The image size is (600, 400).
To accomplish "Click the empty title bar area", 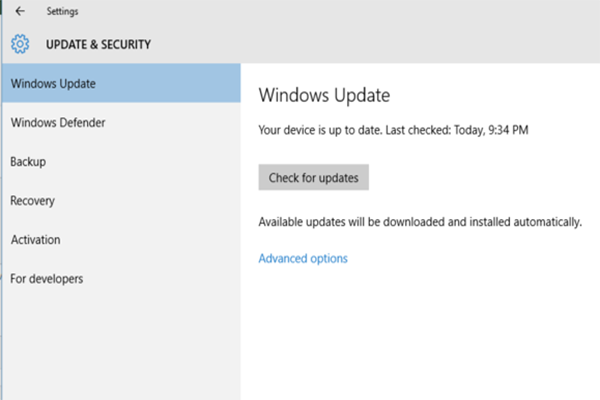I will coord(350,12).
